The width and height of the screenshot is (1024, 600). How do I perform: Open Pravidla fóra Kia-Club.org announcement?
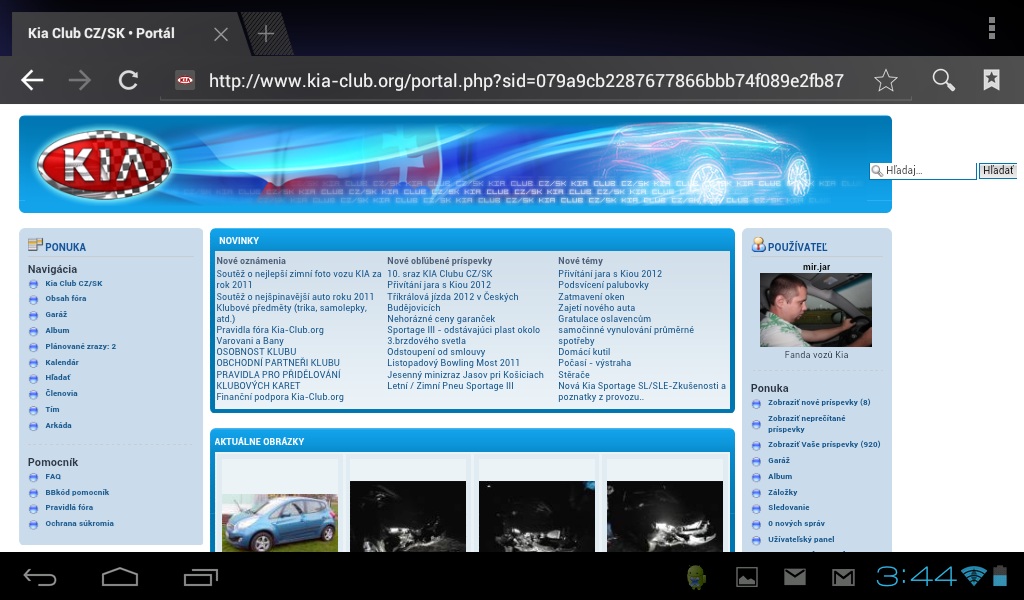[270, 330]
